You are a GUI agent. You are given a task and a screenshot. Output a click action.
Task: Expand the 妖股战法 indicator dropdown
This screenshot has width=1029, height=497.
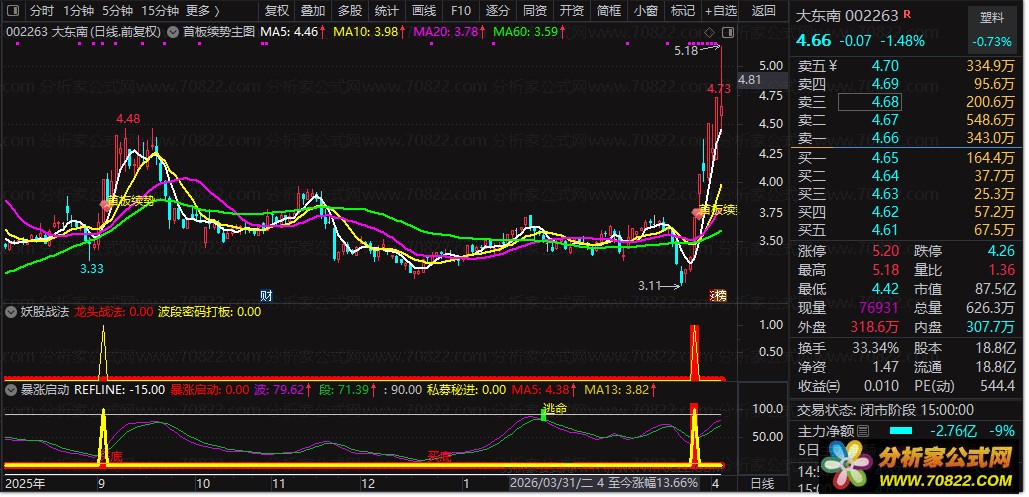tap(10, 312)
